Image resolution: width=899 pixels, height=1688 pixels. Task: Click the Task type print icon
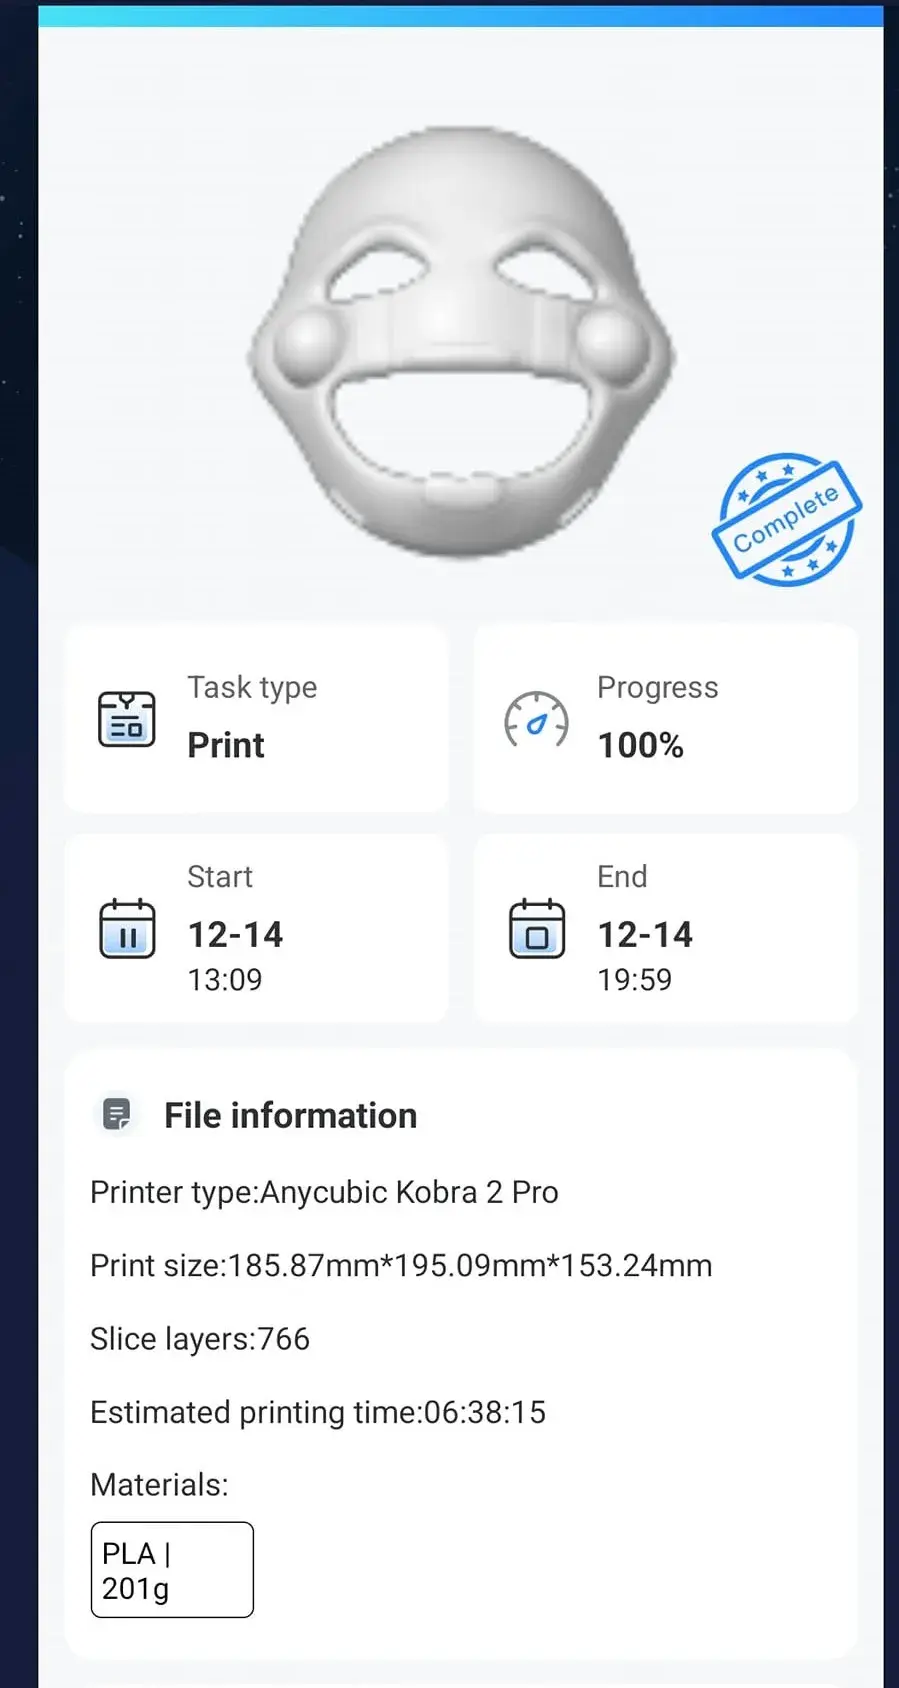pyautogui.click(x=127, y=719)
